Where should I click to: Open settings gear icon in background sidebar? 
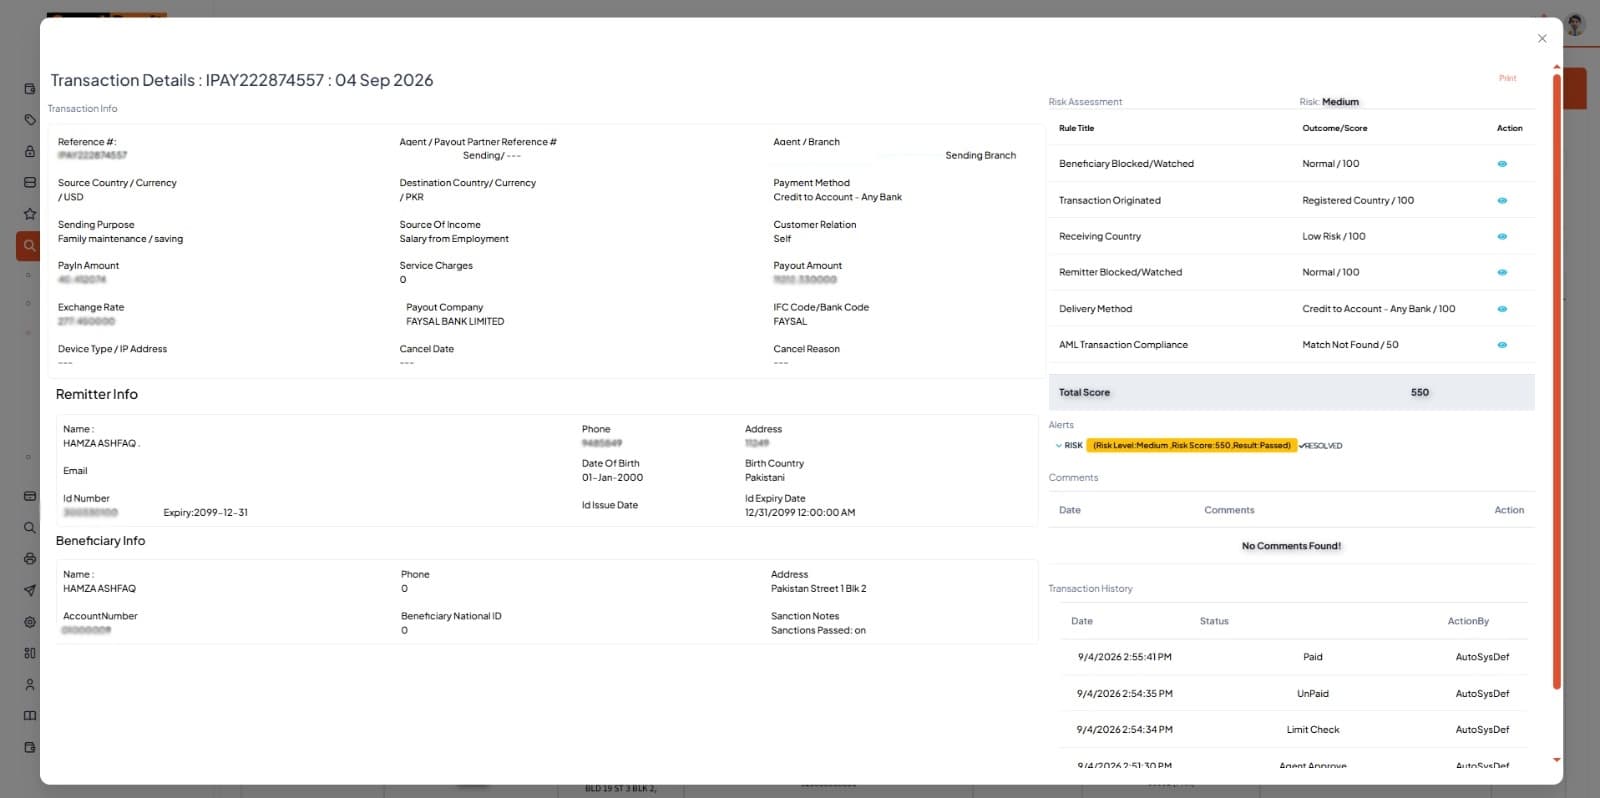(x=30, y=622)
